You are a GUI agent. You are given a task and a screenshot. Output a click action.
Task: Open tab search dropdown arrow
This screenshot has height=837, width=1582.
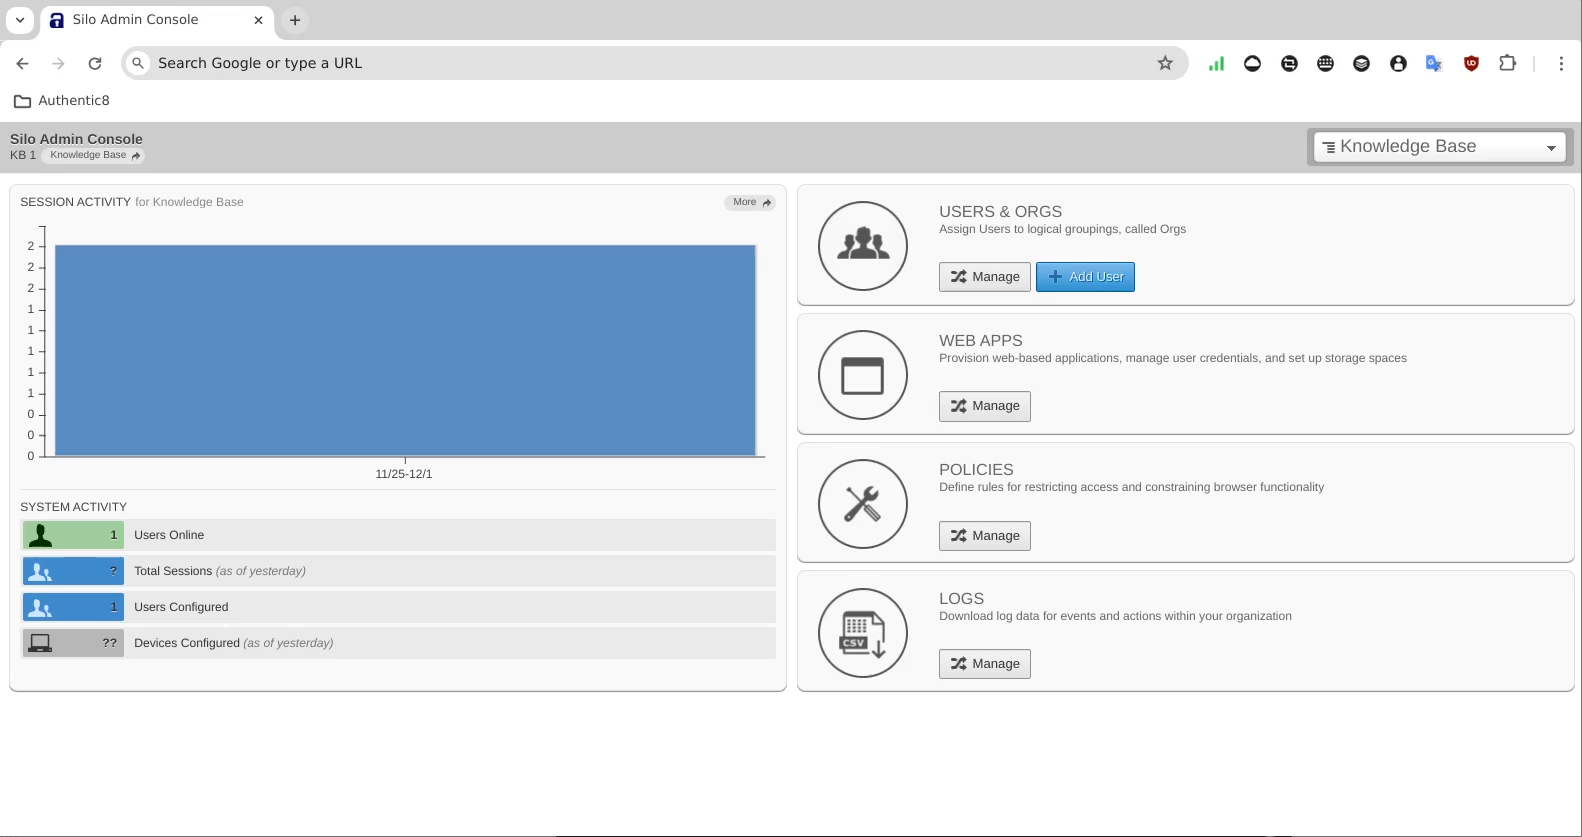tap(20, 20)
